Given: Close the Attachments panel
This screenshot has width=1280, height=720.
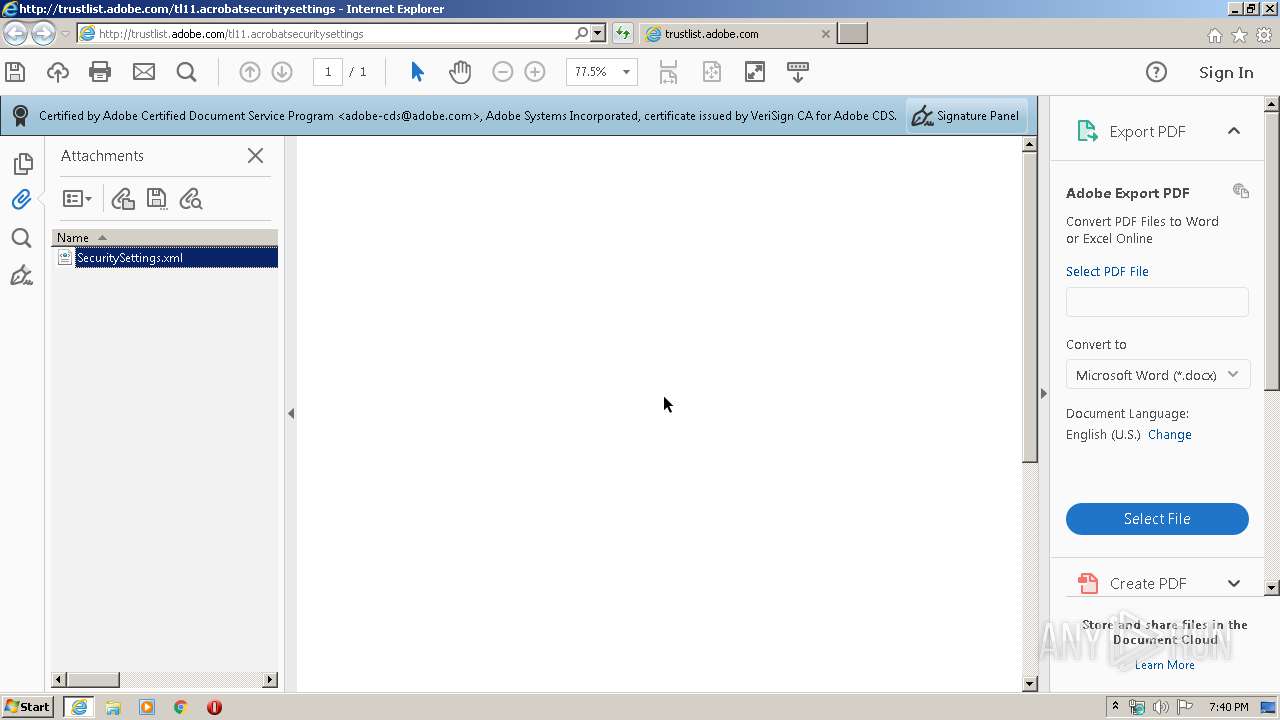Looking at the screenshot, I should (x=255, y=156).
